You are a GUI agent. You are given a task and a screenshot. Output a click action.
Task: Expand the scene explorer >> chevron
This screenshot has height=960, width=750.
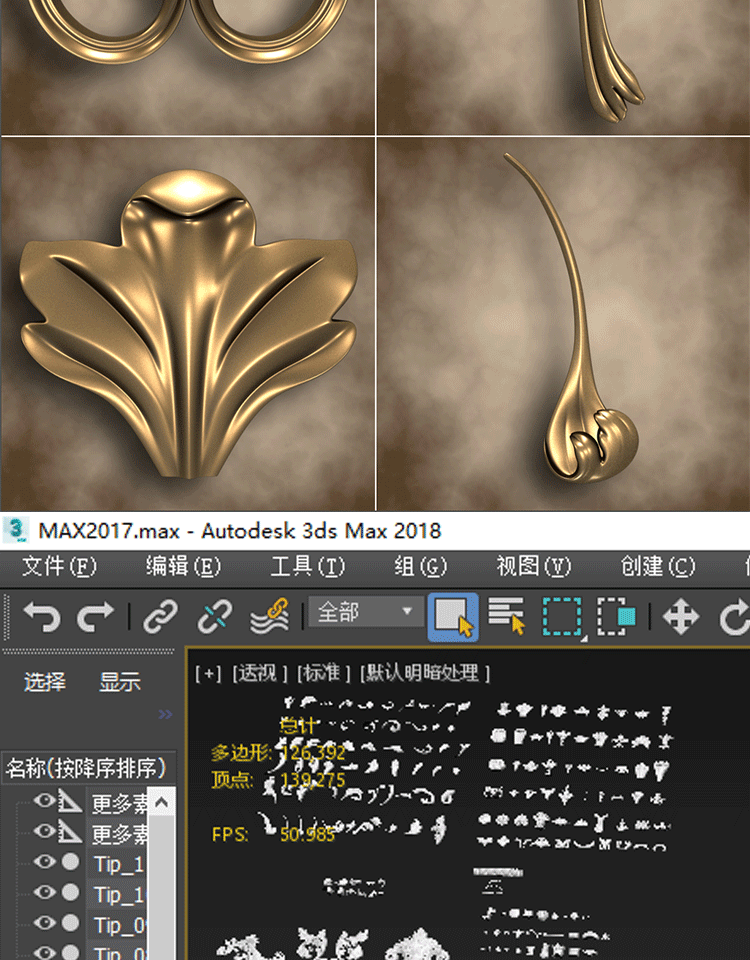165,714
